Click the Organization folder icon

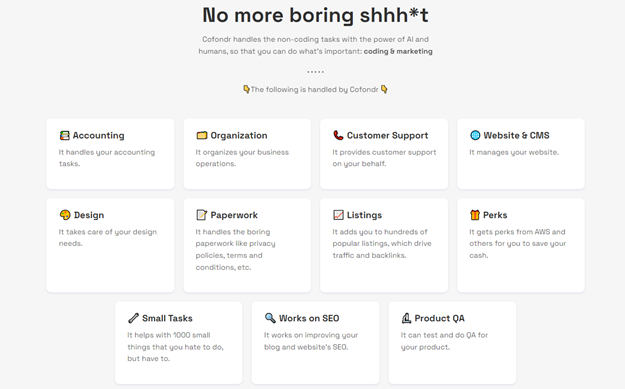coord(202,136)
